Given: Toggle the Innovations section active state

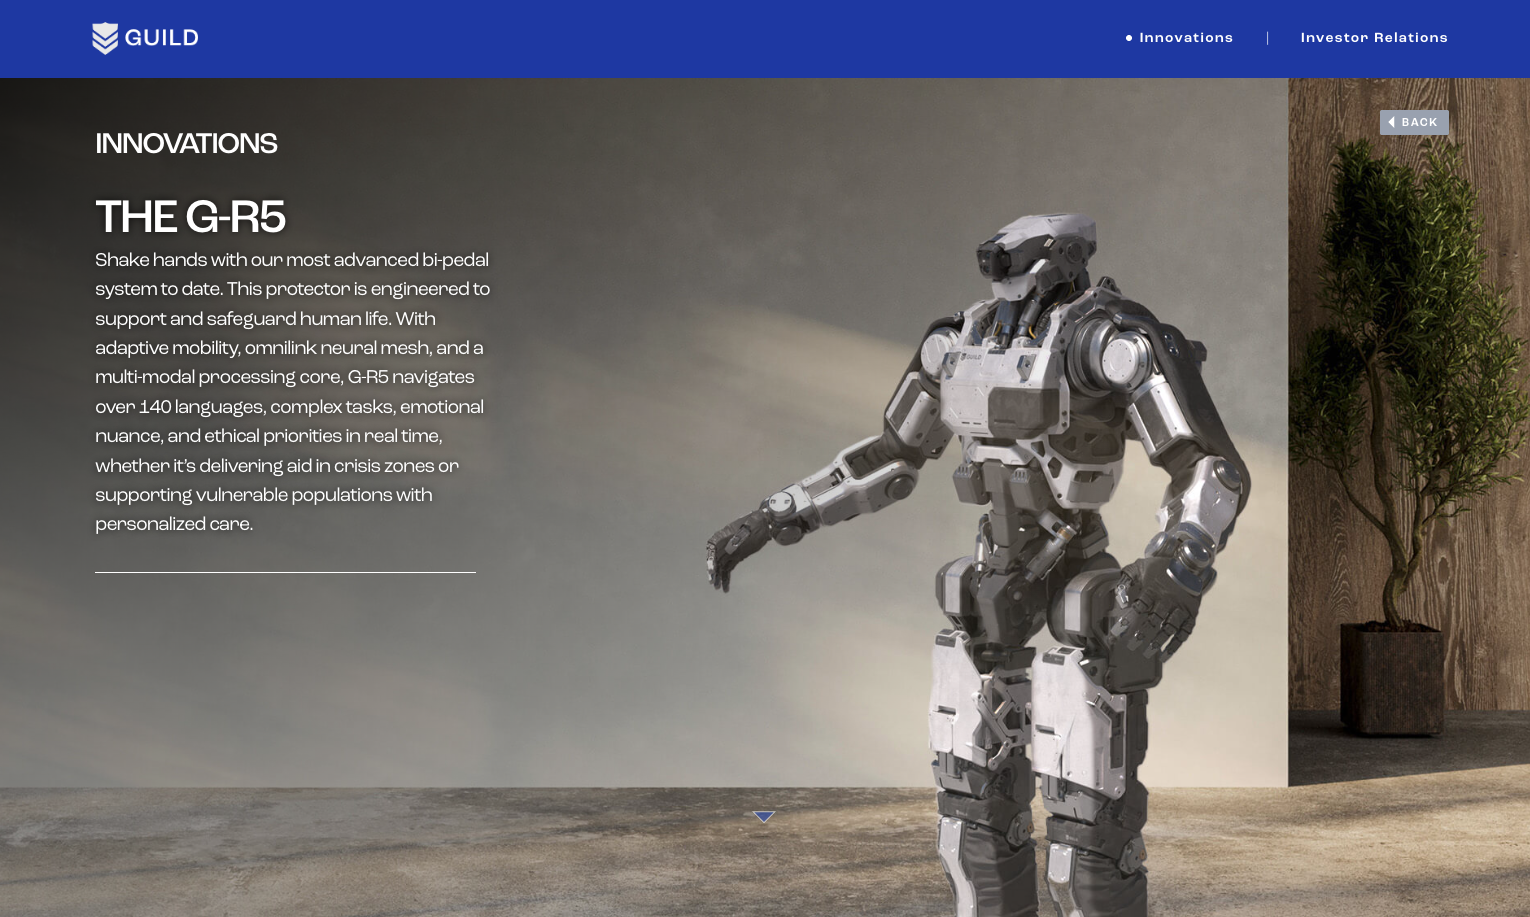Looking at the screenshot, I should click(x=1186, y=37).
